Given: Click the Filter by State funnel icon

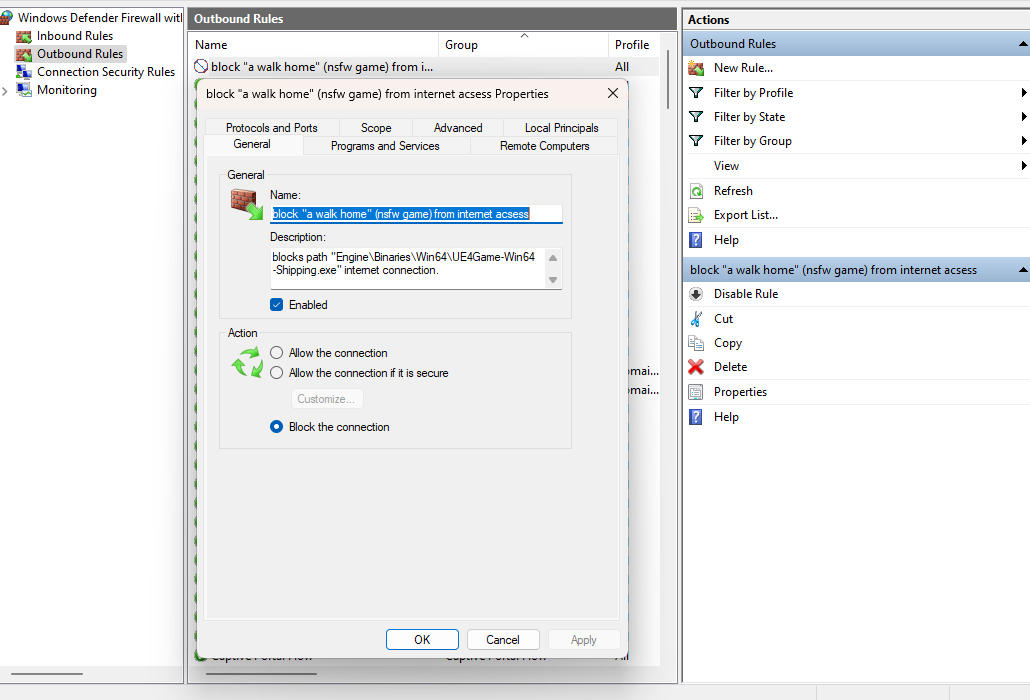Looking at the screenshot, I should 696,117.
